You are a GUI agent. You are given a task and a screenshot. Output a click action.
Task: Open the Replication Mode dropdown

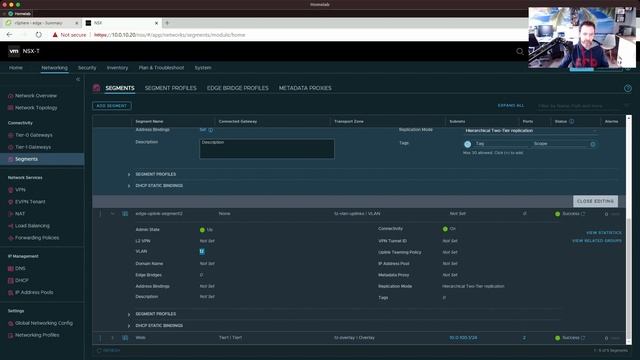tap(531, 131)
